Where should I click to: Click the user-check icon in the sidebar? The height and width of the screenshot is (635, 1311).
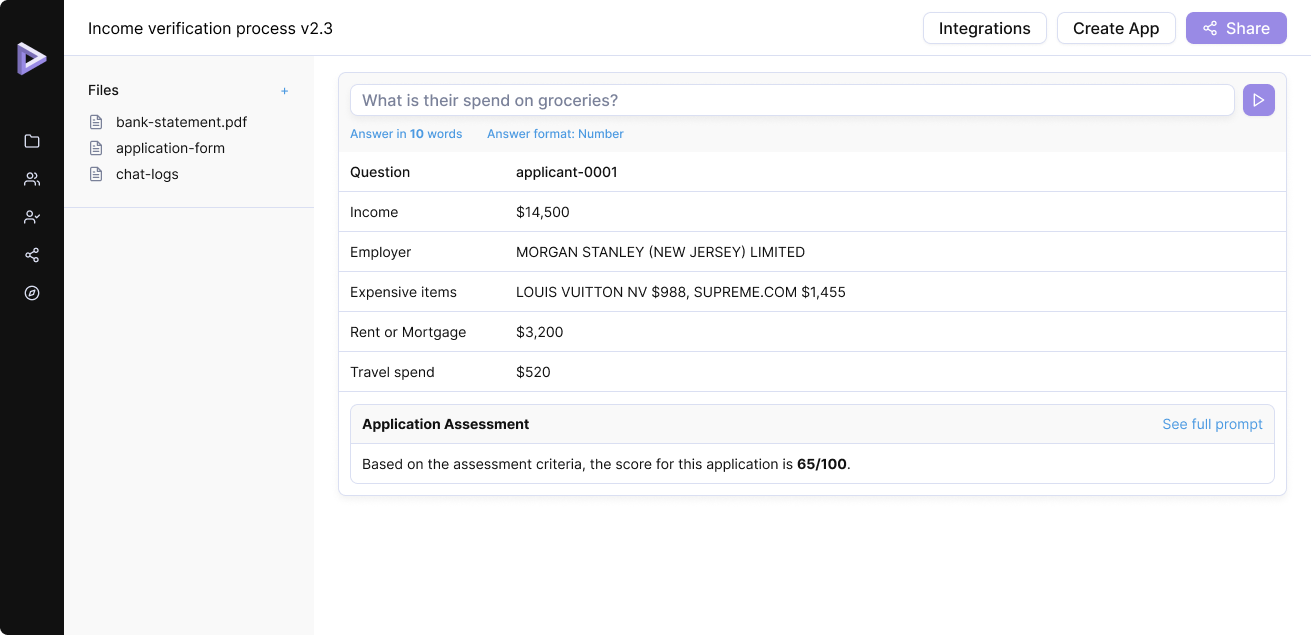tap(32, 217)
